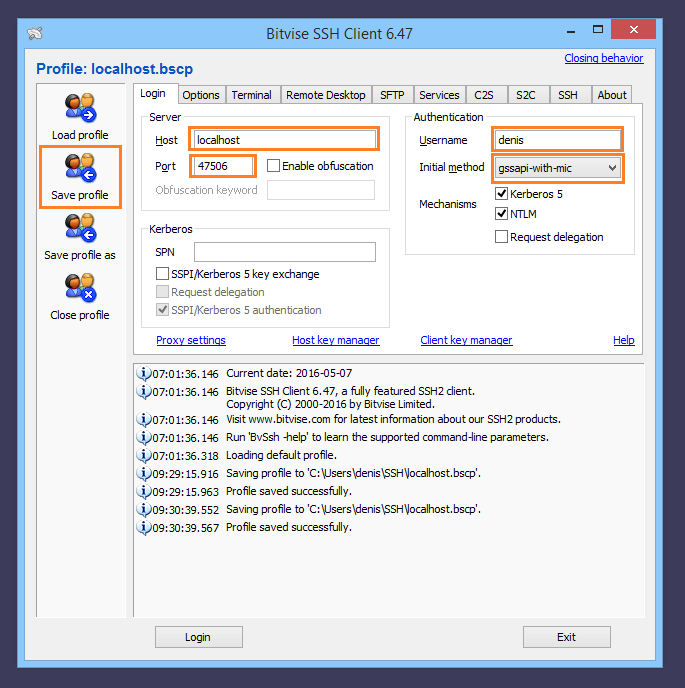
Task: Click the Save profile as icon
Action: point(80,228)
